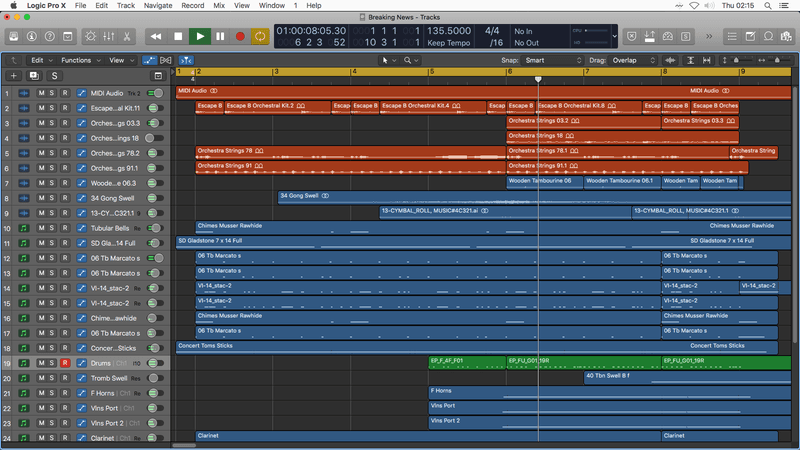The height and width of the screenshot is (450, 800).
Task: Show more control bar items chevron
Action: tap(709, 36)
